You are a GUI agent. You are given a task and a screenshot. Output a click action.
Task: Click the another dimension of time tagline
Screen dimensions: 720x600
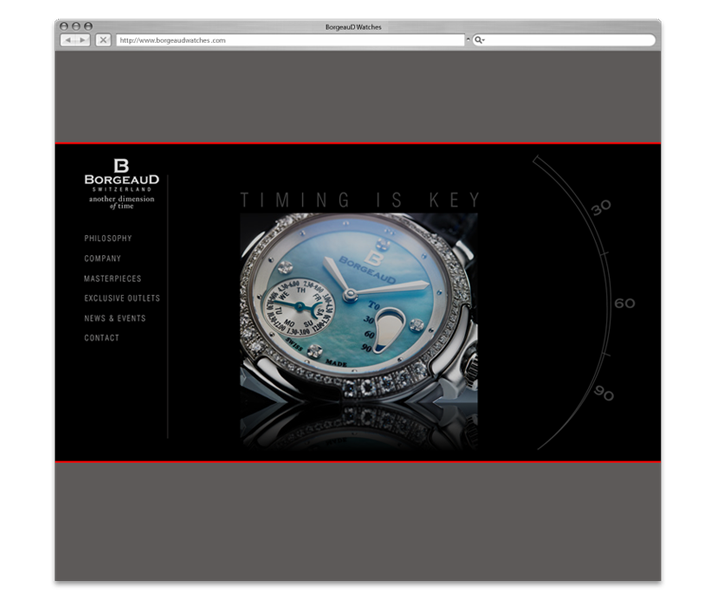pos(122,202)
